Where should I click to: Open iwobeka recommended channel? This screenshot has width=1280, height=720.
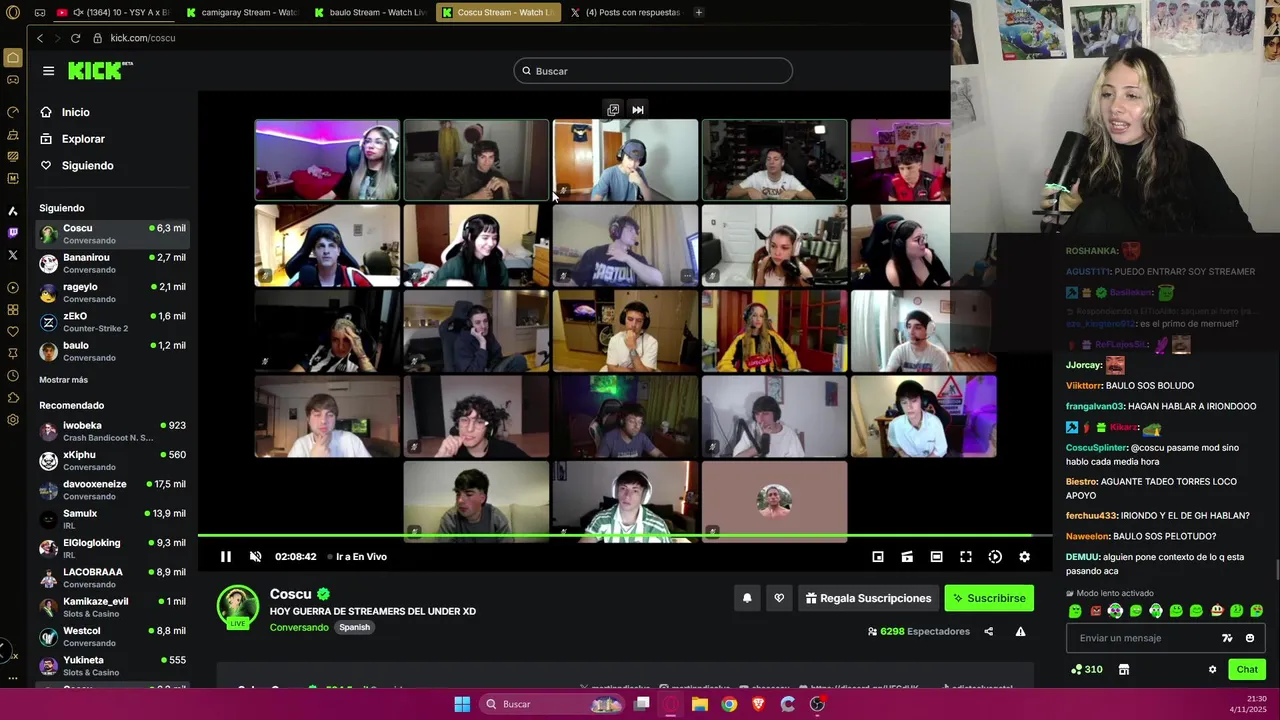point(112,432)
